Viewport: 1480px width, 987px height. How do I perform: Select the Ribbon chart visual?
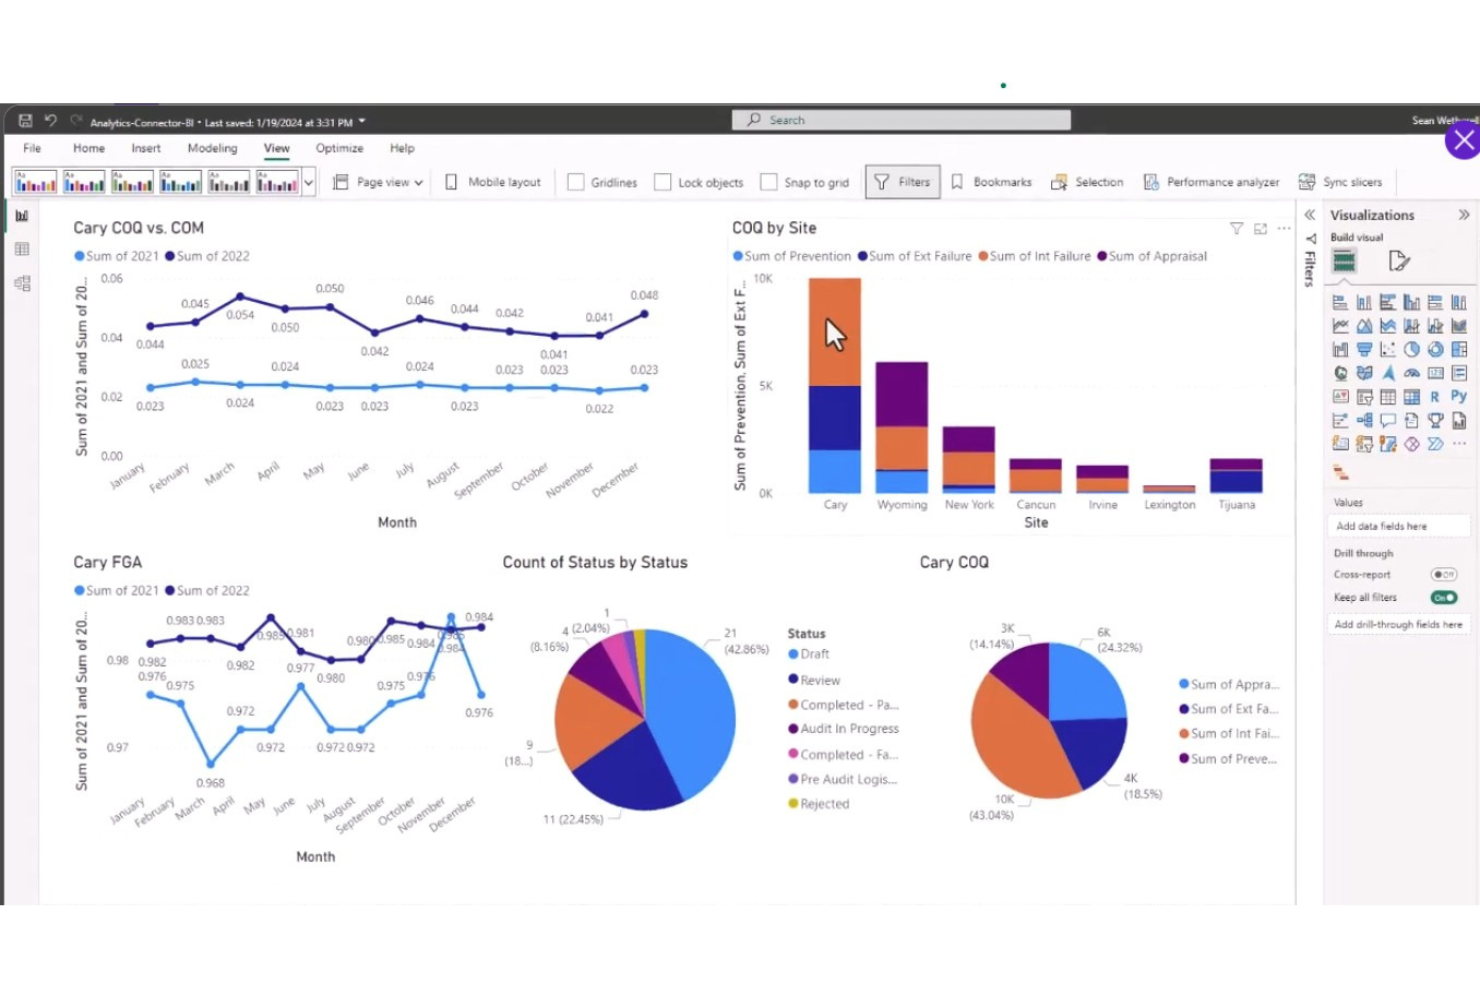[1459, 326]
